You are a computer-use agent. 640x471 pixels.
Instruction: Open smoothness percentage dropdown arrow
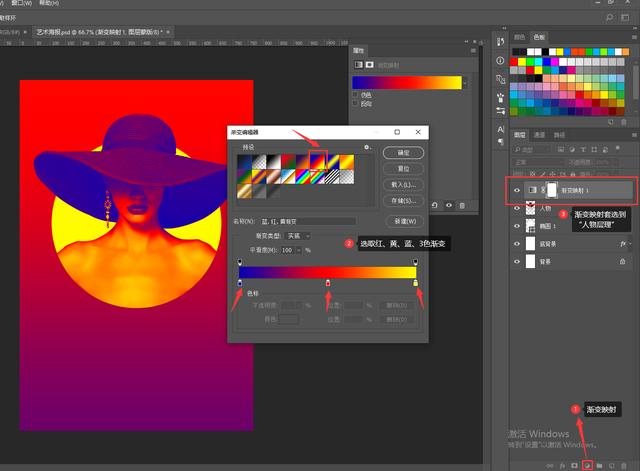(298, 250)
